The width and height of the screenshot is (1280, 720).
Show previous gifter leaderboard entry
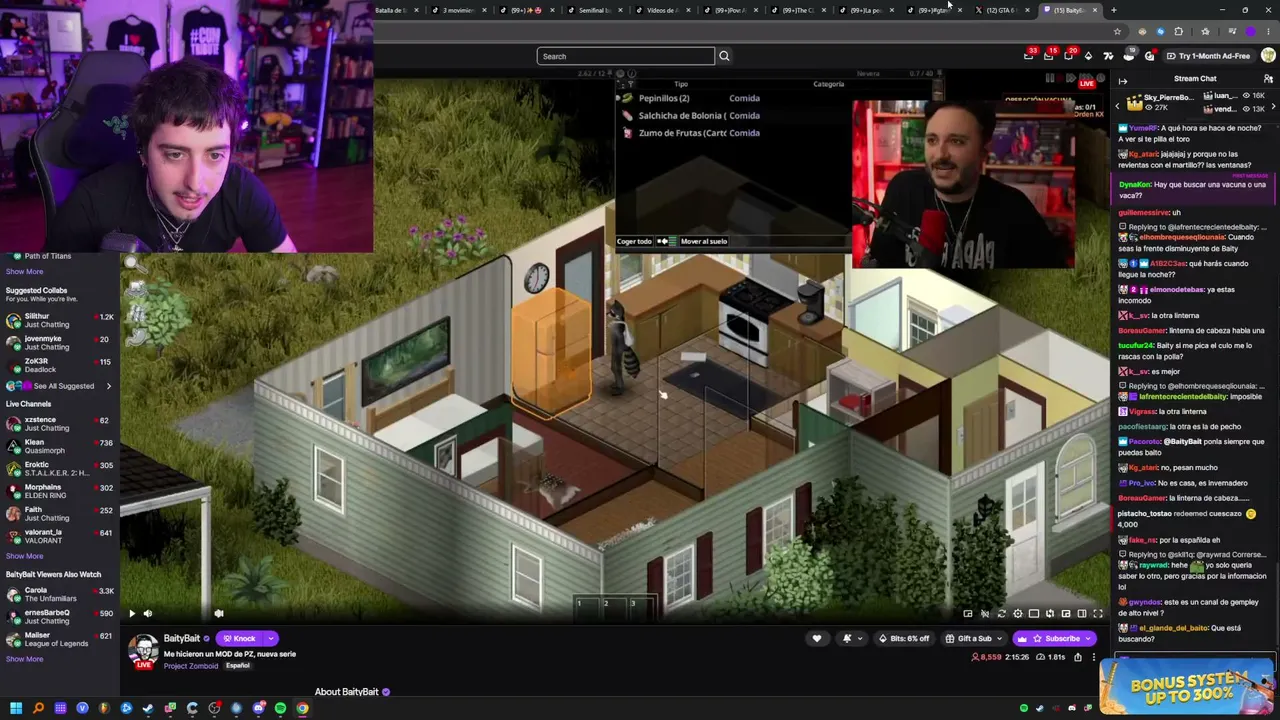click(x=1118, y=104)
